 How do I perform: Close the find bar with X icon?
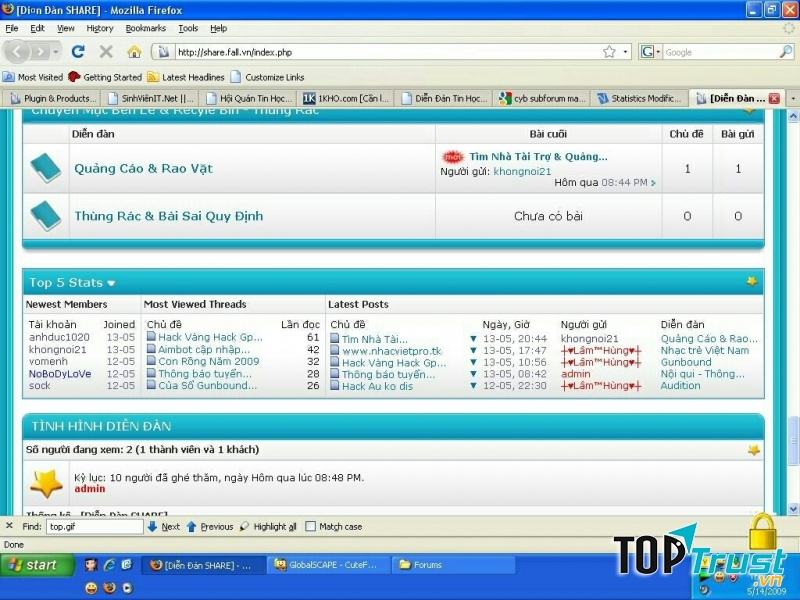[x=9, y=526]
